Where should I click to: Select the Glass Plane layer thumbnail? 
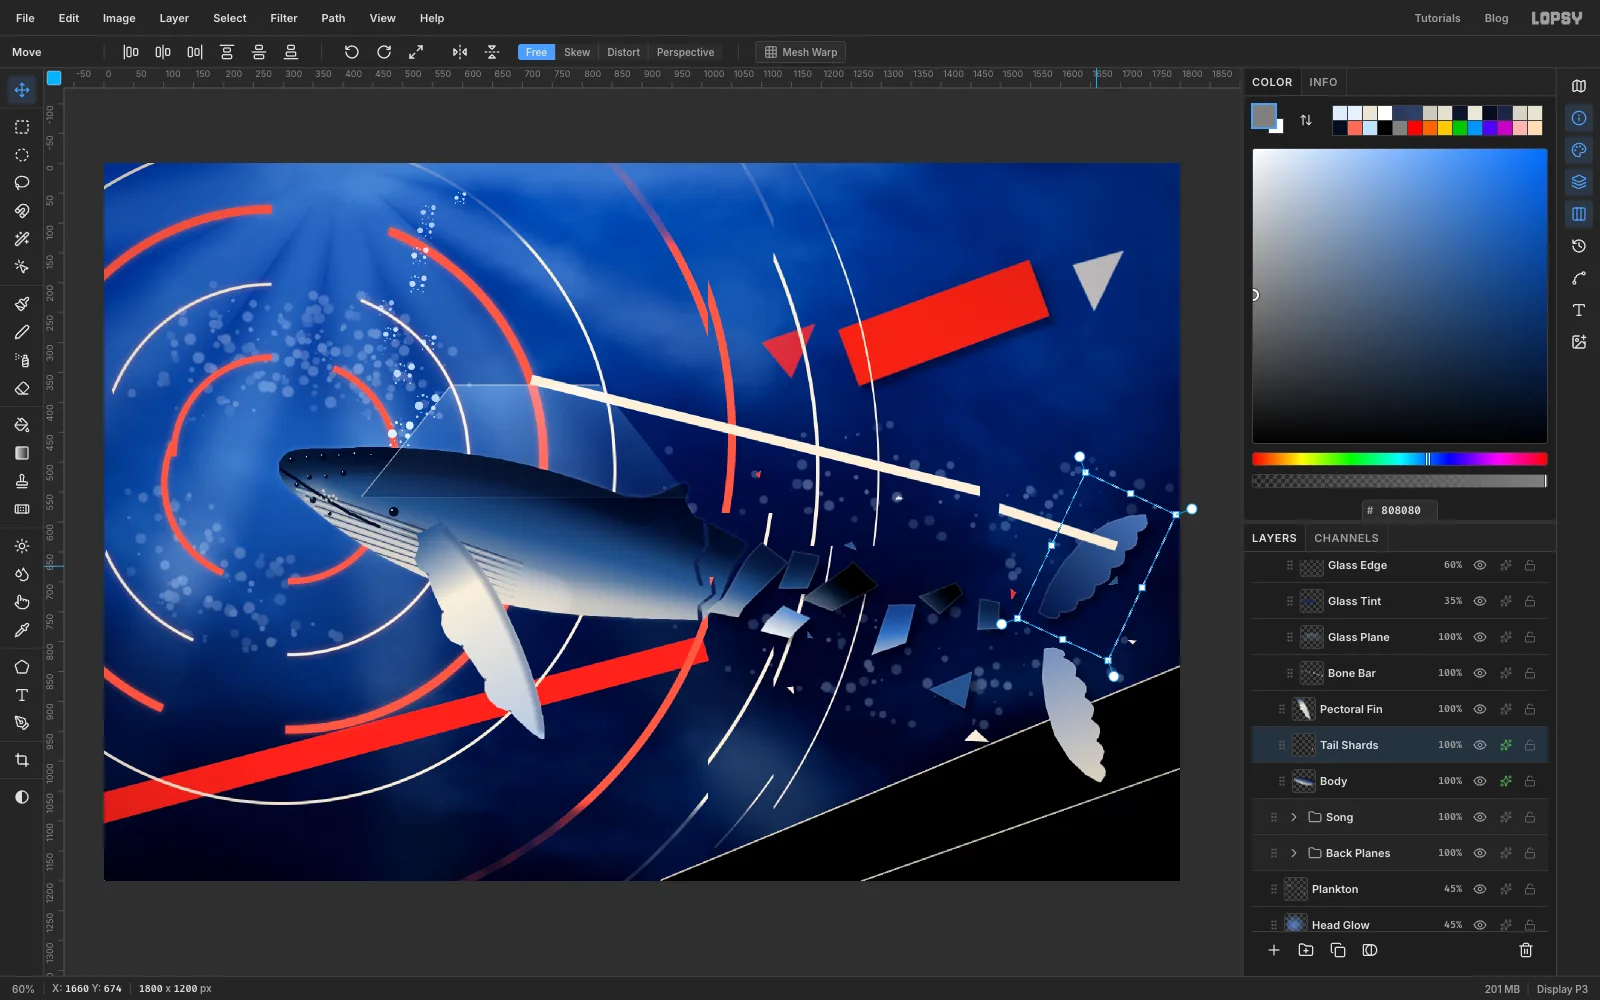coord(1311,637)
